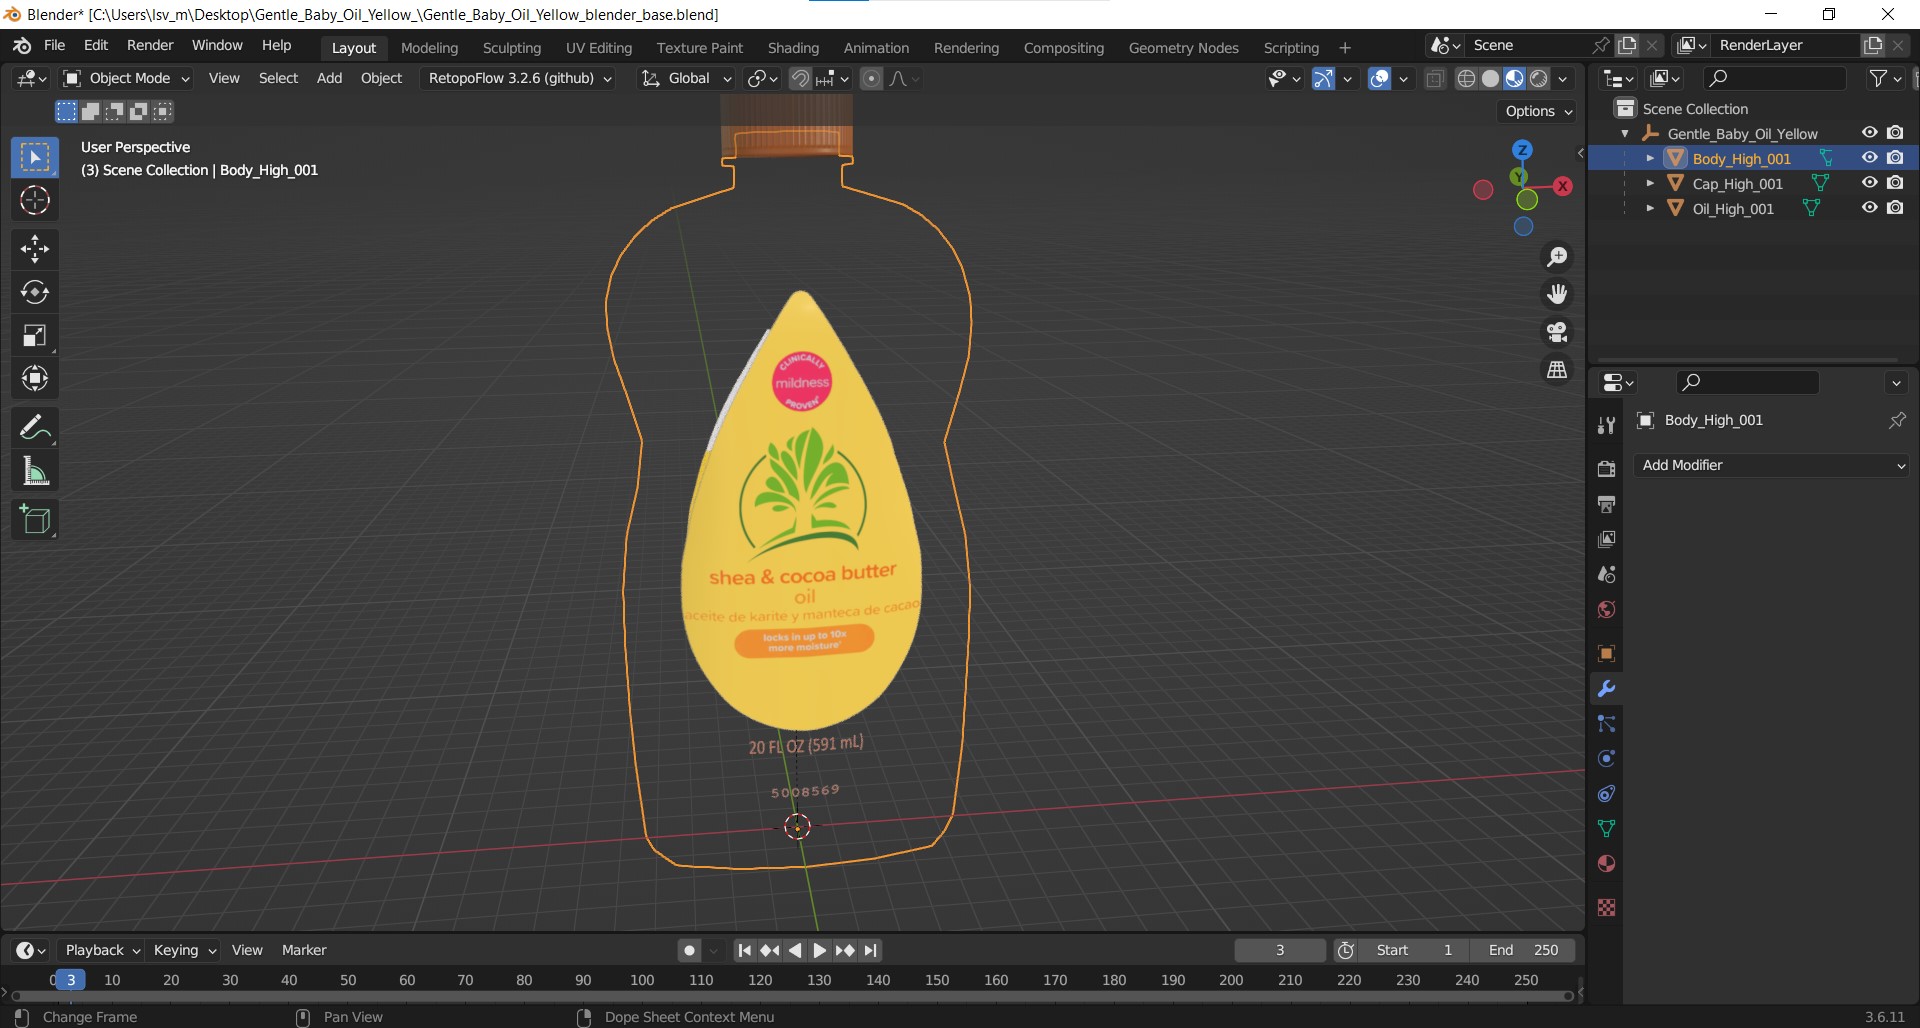Select the Move tool
The width and height of the screenshot is (1920, 1028).
pyautogui.click(x=35, y=249)
